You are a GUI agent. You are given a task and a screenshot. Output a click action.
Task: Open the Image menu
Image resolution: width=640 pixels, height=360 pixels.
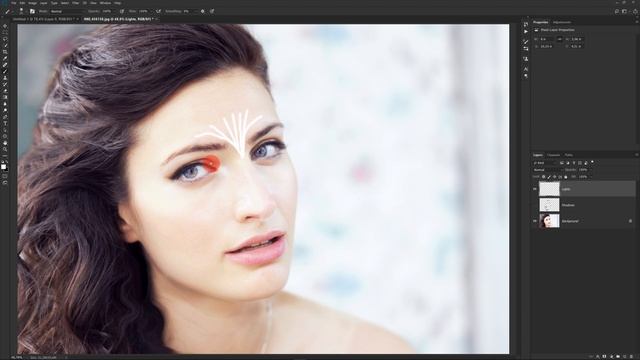click(32, 3)
